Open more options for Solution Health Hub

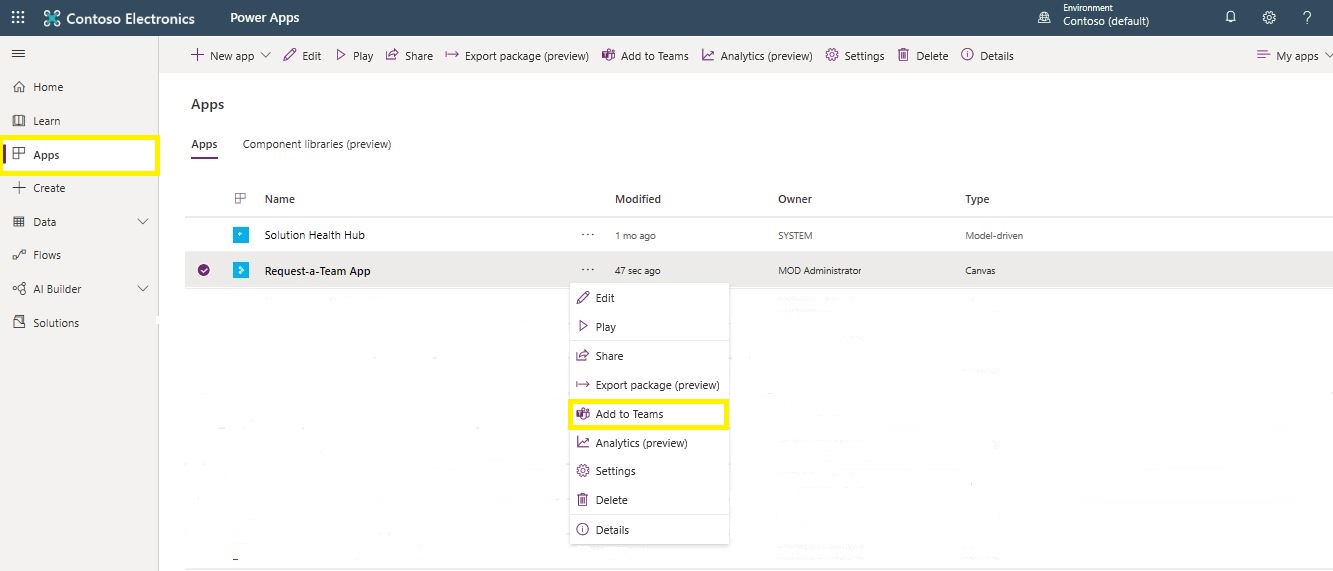point(588,235)
